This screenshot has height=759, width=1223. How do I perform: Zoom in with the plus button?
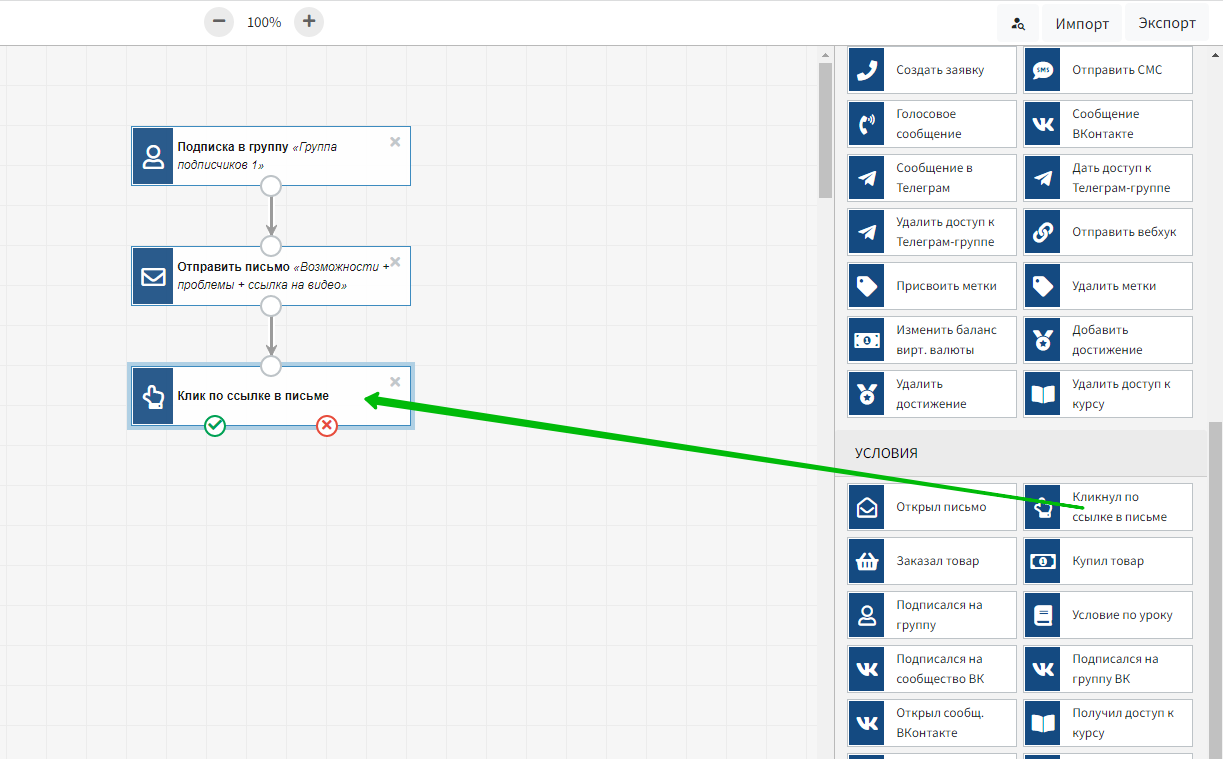tap(309, 21)
